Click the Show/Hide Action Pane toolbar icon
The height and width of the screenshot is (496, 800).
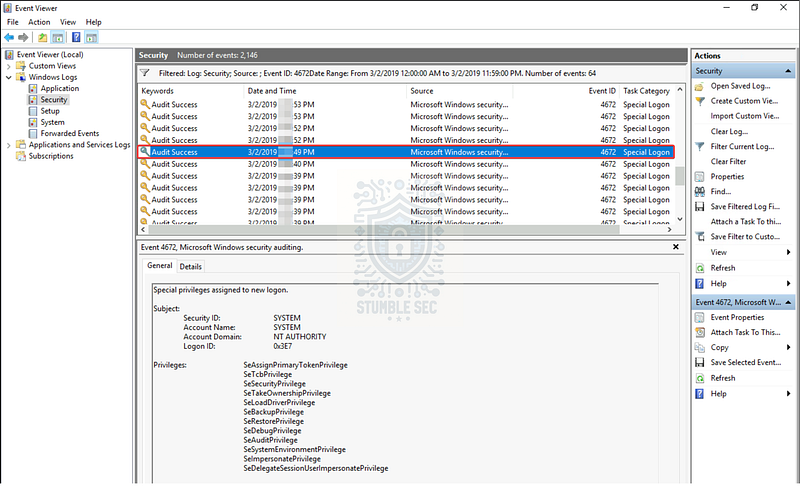(x=91, y=37)
